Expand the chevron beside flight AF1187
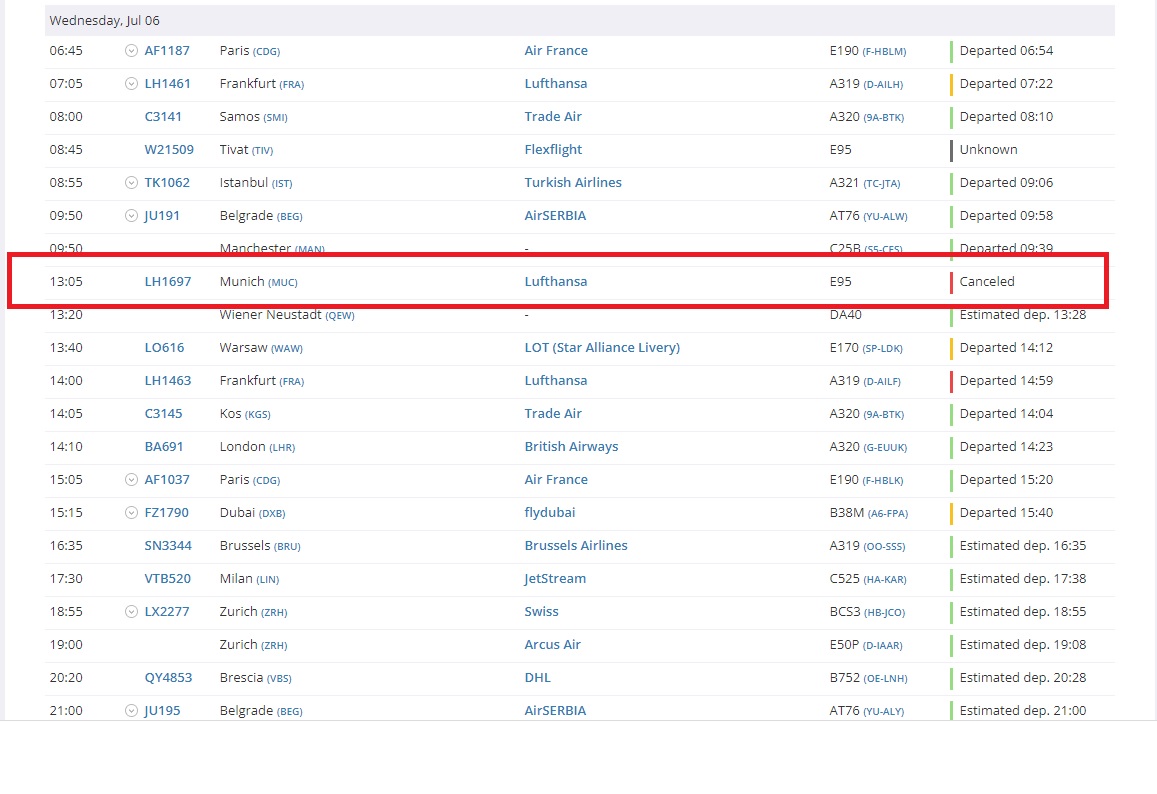The width and height of the screenshot is (1157, 794). [x=131, y=51]
